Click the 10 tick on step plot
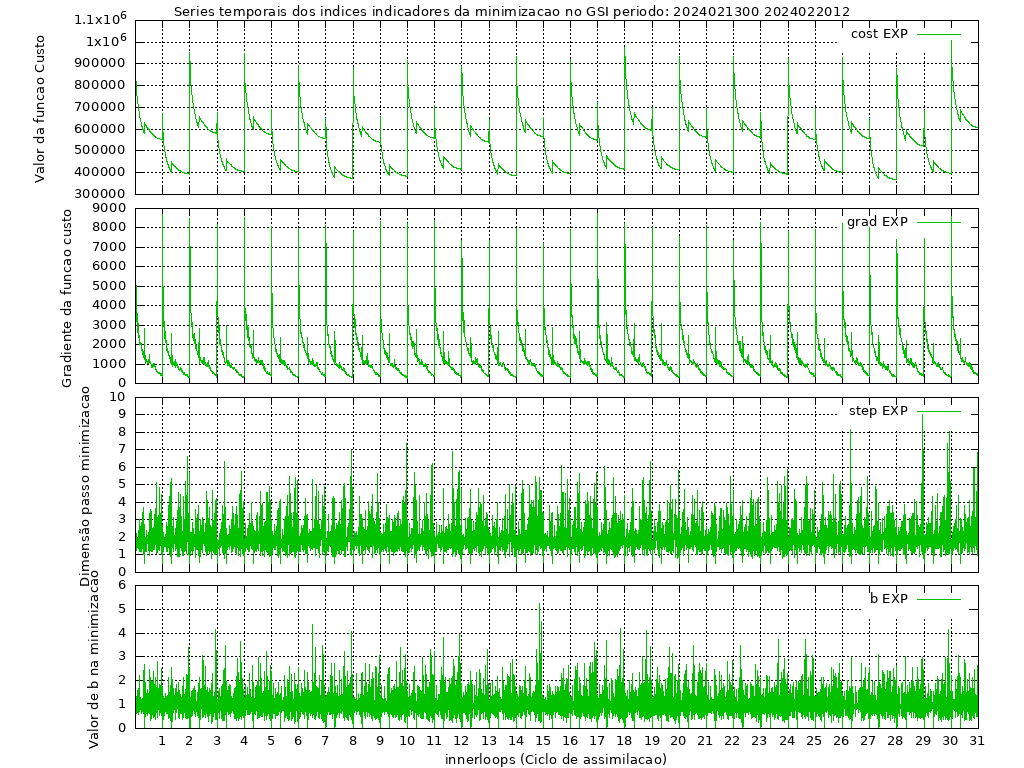 (119, 397)
